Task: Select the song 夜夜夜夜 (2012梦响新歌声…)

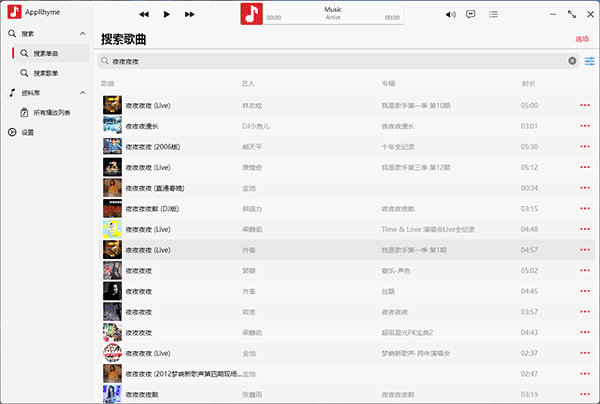Action: 184,374
